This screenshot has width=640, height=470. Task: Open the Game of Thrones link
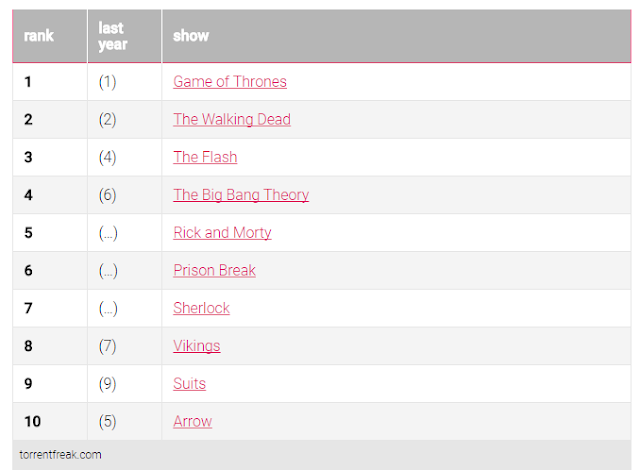(230, 82)
